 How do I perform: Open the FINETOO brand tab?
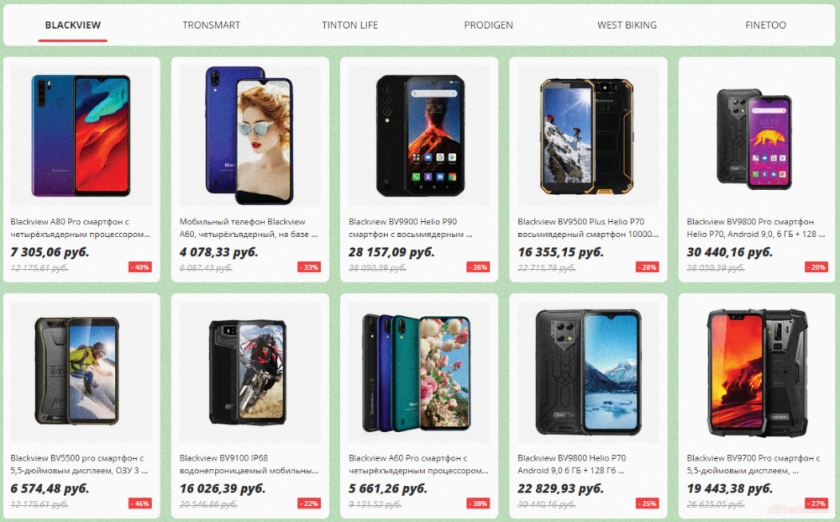pyautogui.click(x=766, y=25)
